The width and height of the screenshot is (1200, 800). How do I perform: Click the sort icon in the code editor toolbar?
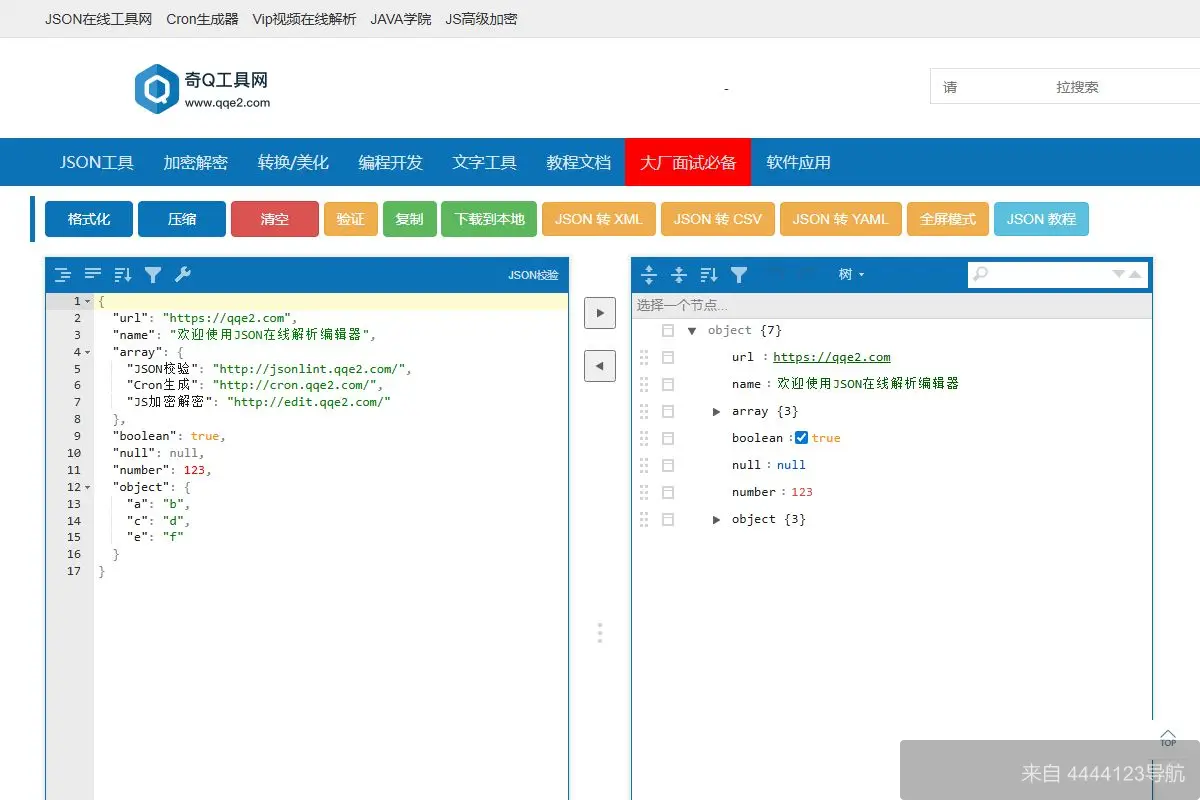coord(123,274)
